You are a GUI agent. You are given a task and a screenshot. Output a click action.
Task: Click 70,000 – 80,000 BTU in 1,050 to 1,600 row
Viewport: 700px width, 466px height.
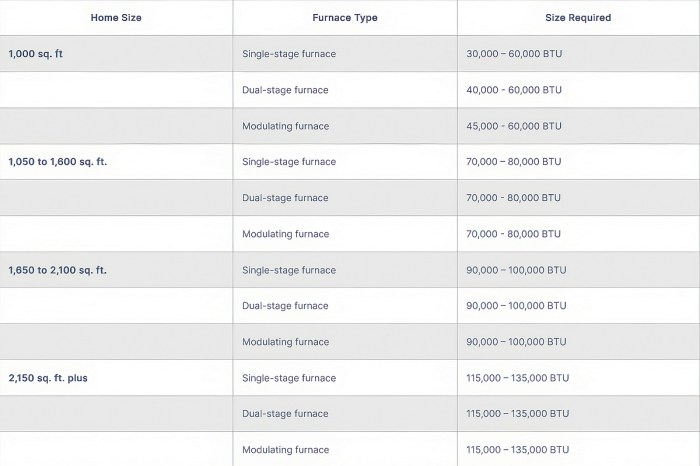tap(514, 162)
